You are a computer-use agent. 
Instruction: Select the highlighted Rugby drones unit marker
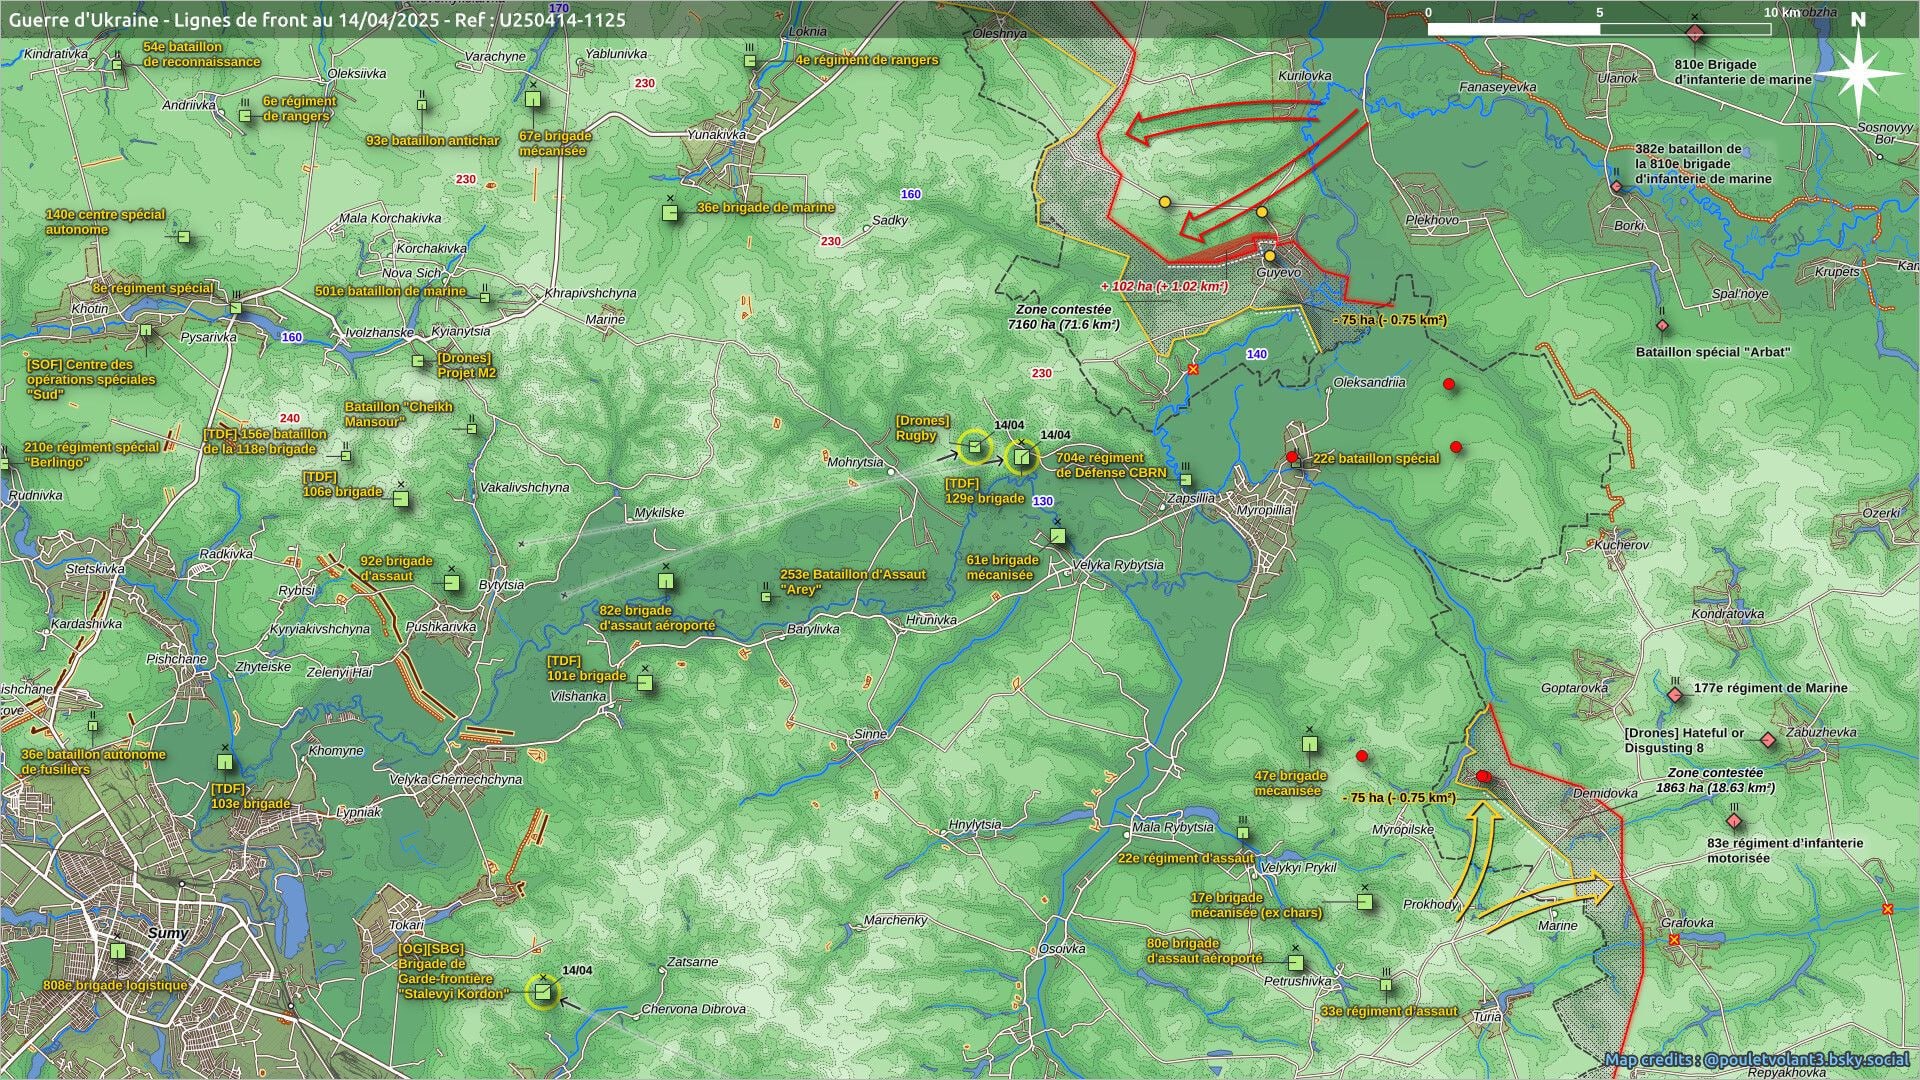[975, 447]
